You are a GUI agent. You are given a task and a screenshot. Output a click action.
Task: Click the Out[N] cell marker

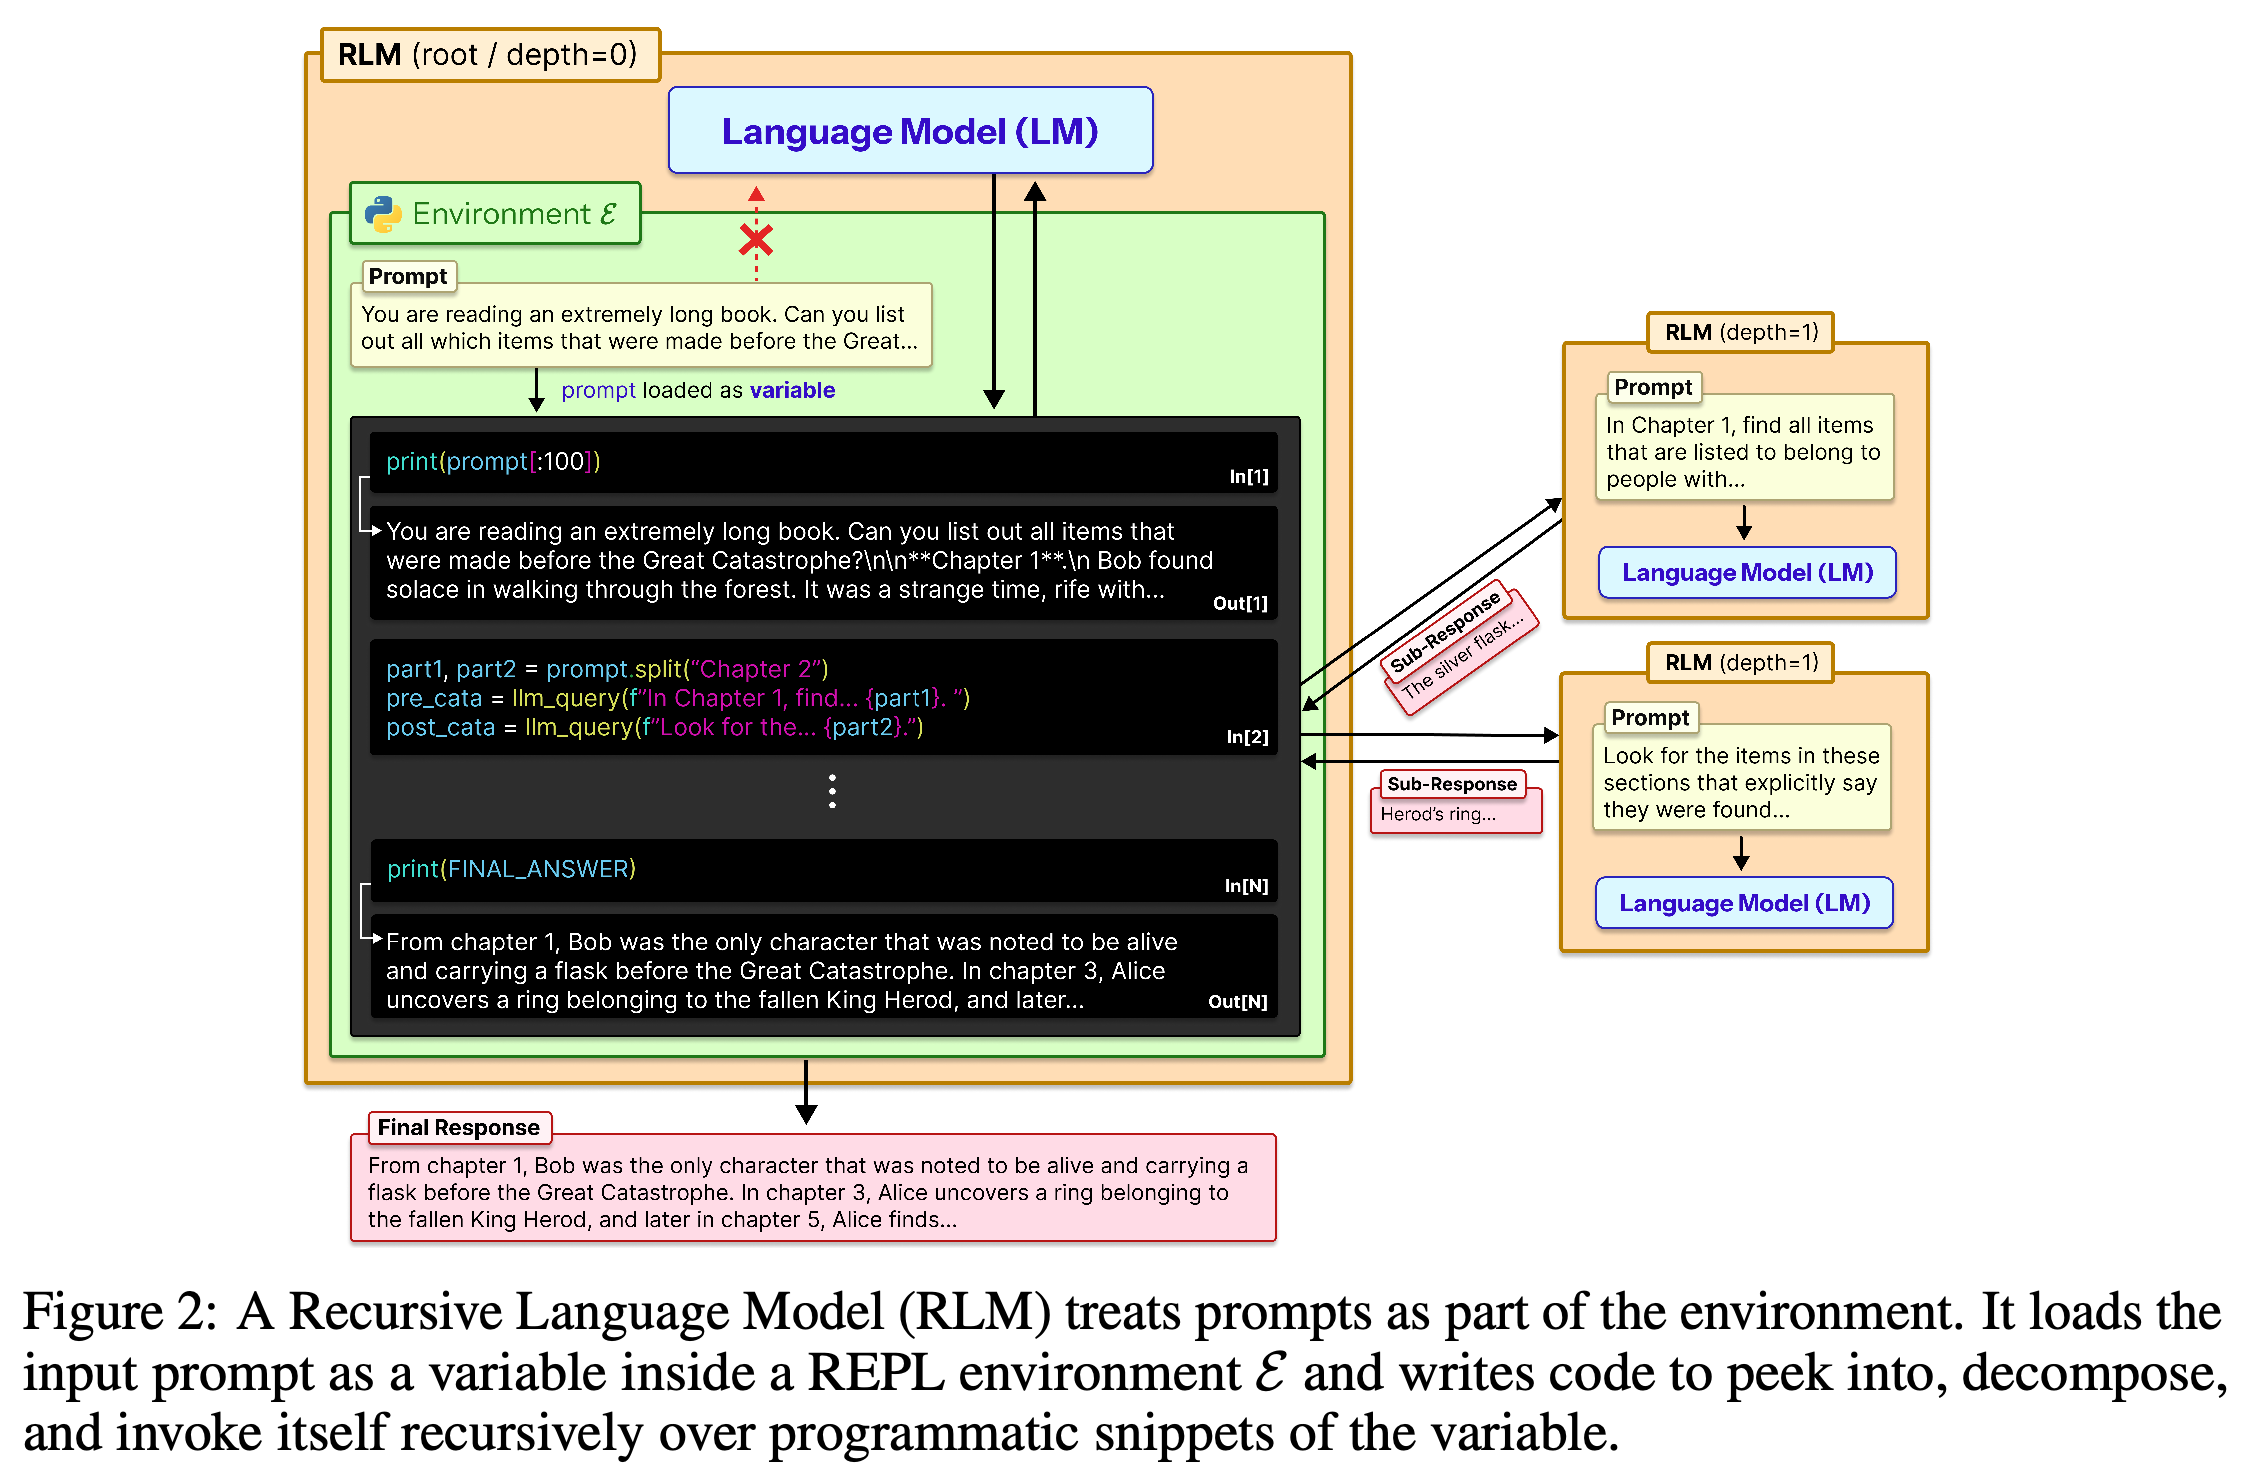[1238, 1002]
